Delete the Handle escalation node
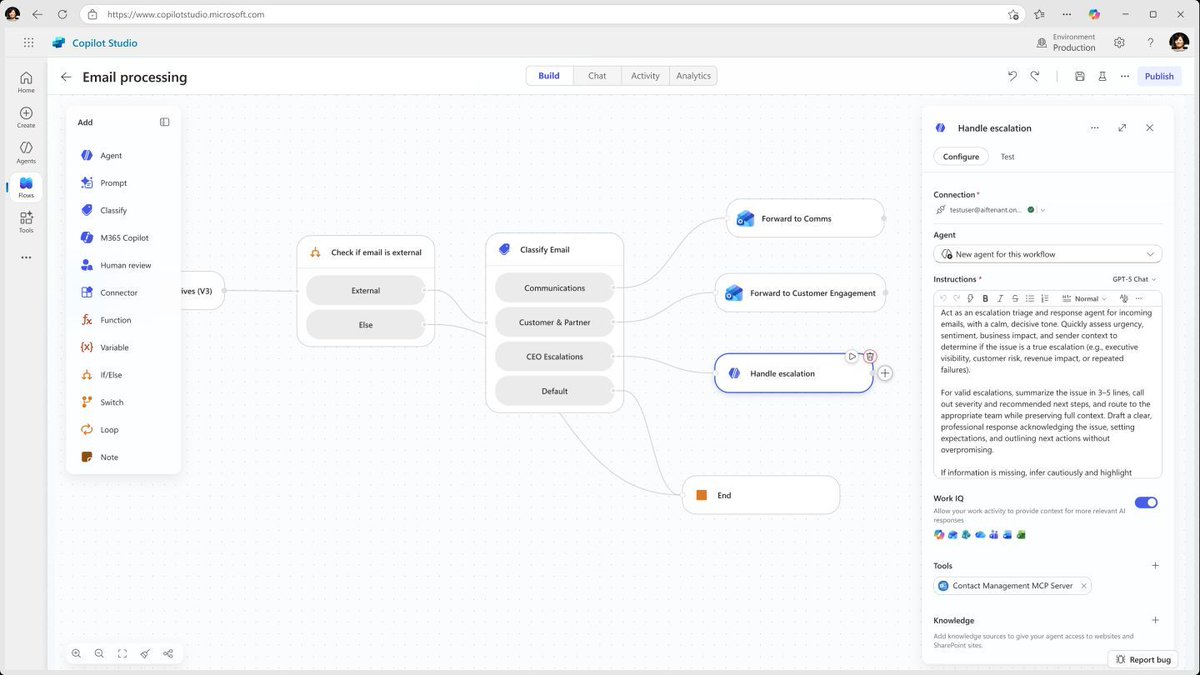The height and width of the screenshot is (675, 1200). pos(870,356)
